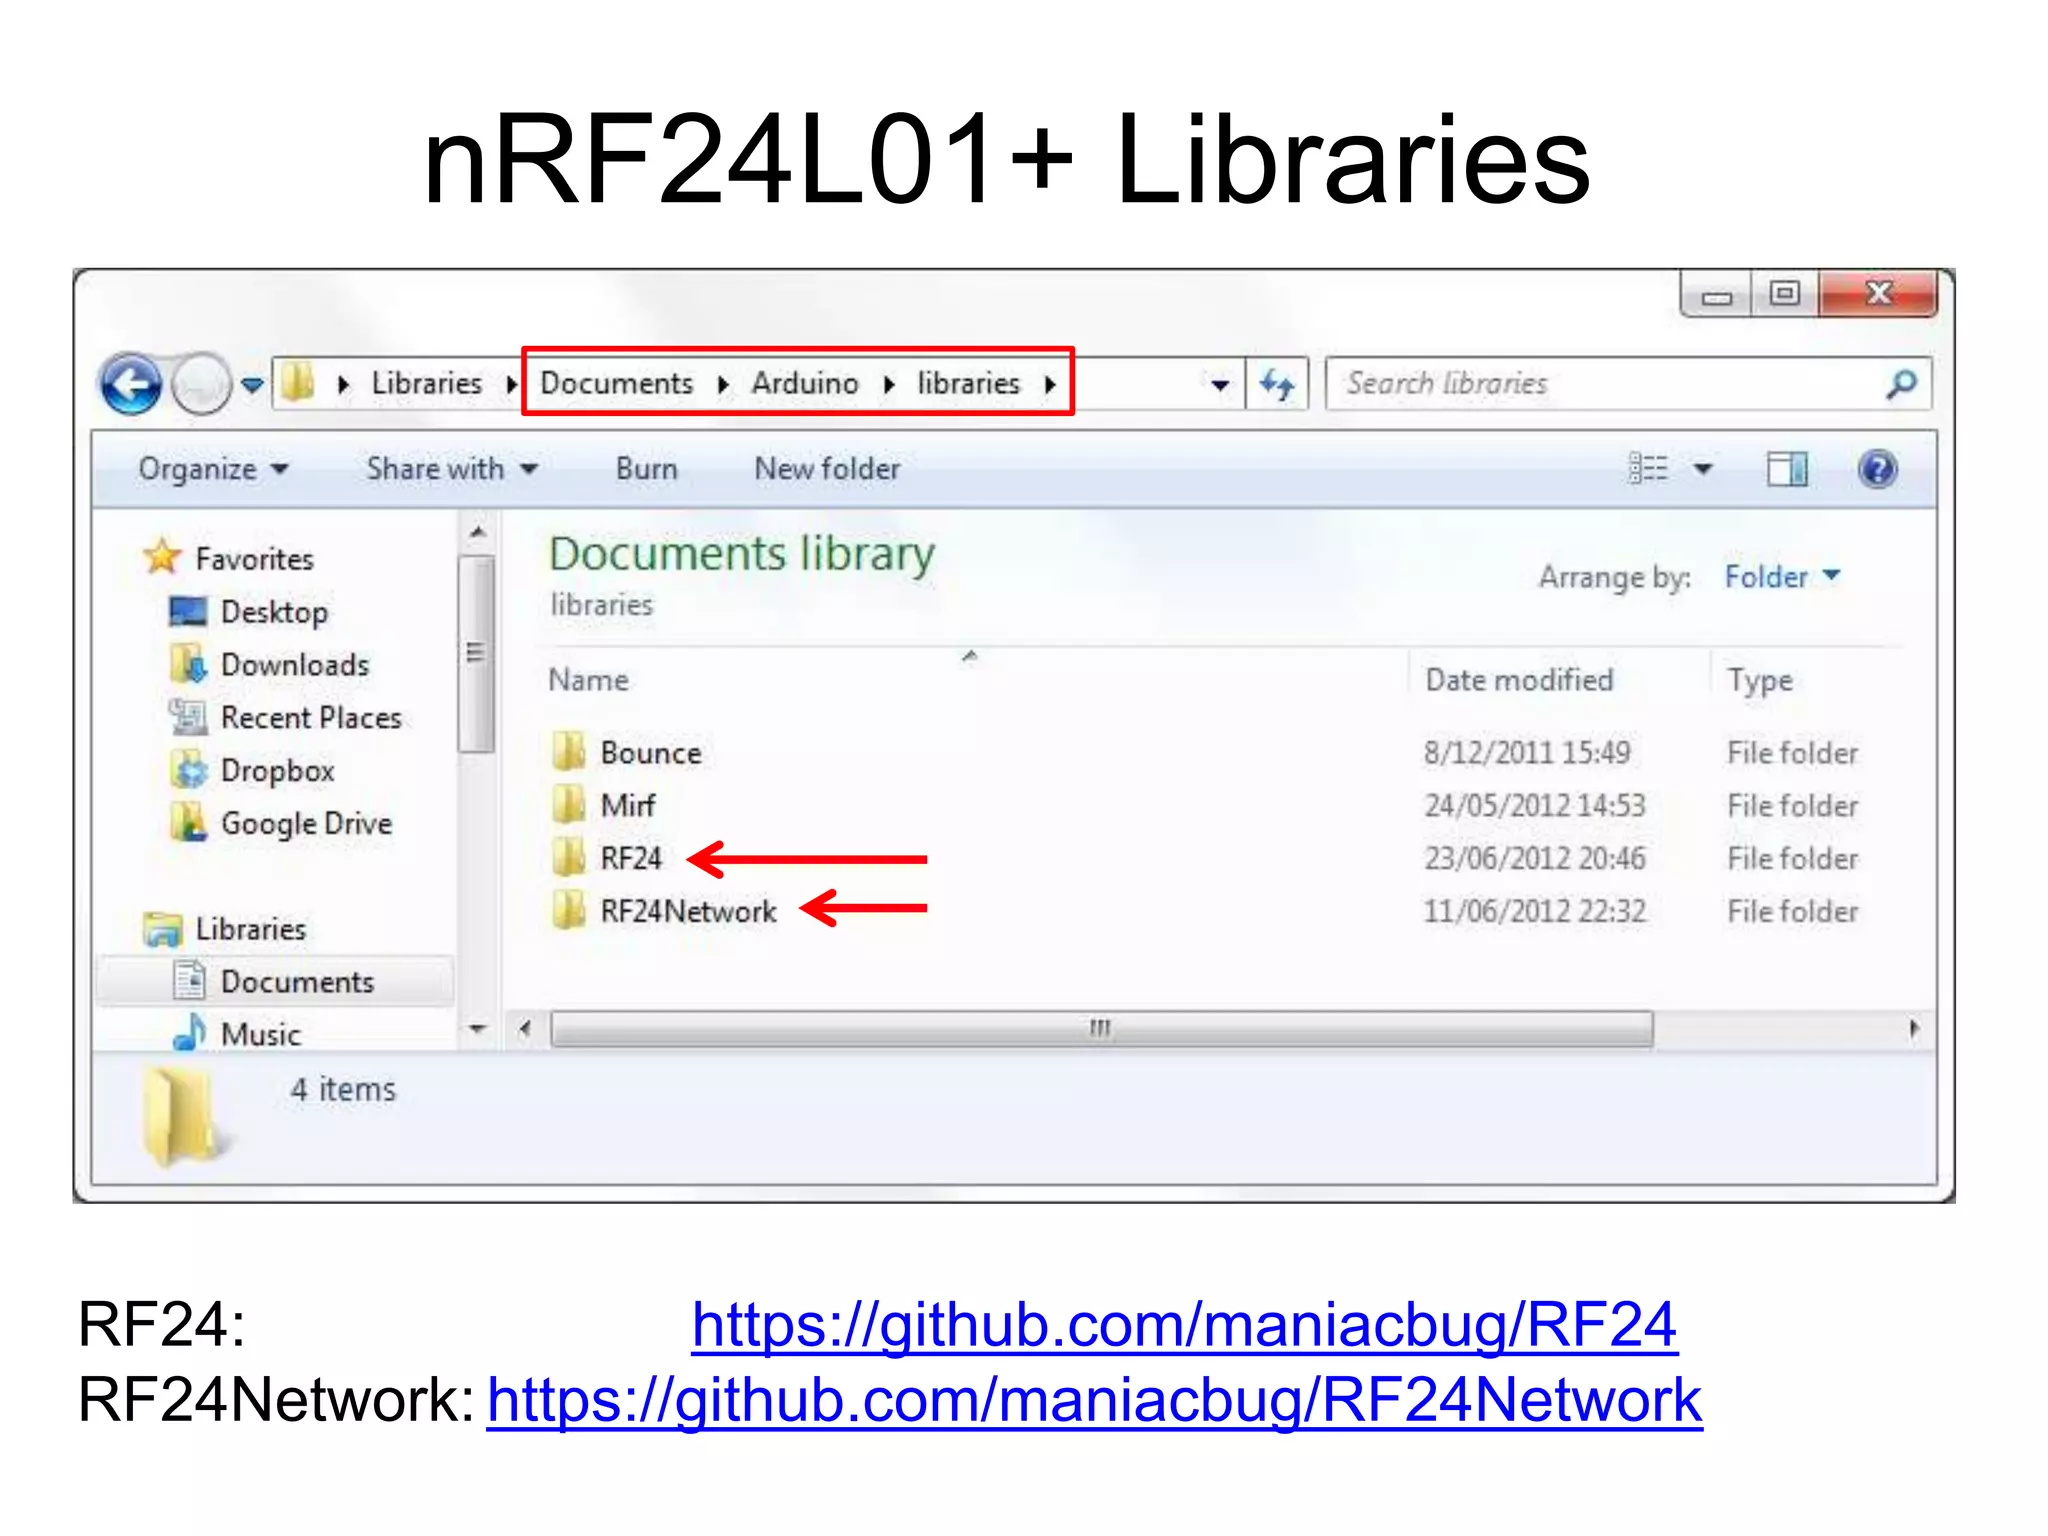
Task: Click in the Search libraries field
Action: [1600, 384]
